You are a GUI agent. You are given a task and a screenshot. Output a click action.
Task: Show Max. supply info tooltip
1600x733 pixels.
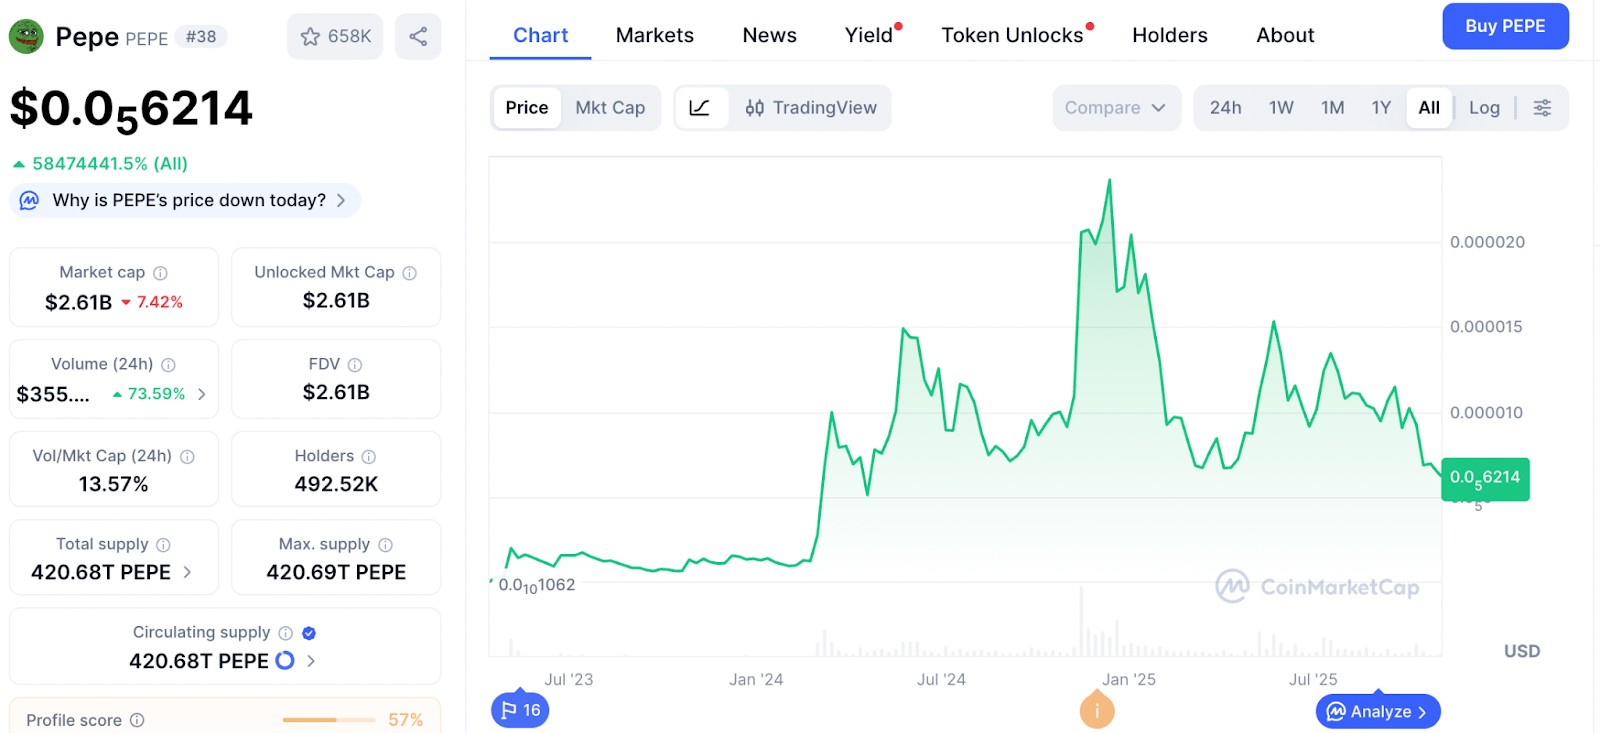385,545
